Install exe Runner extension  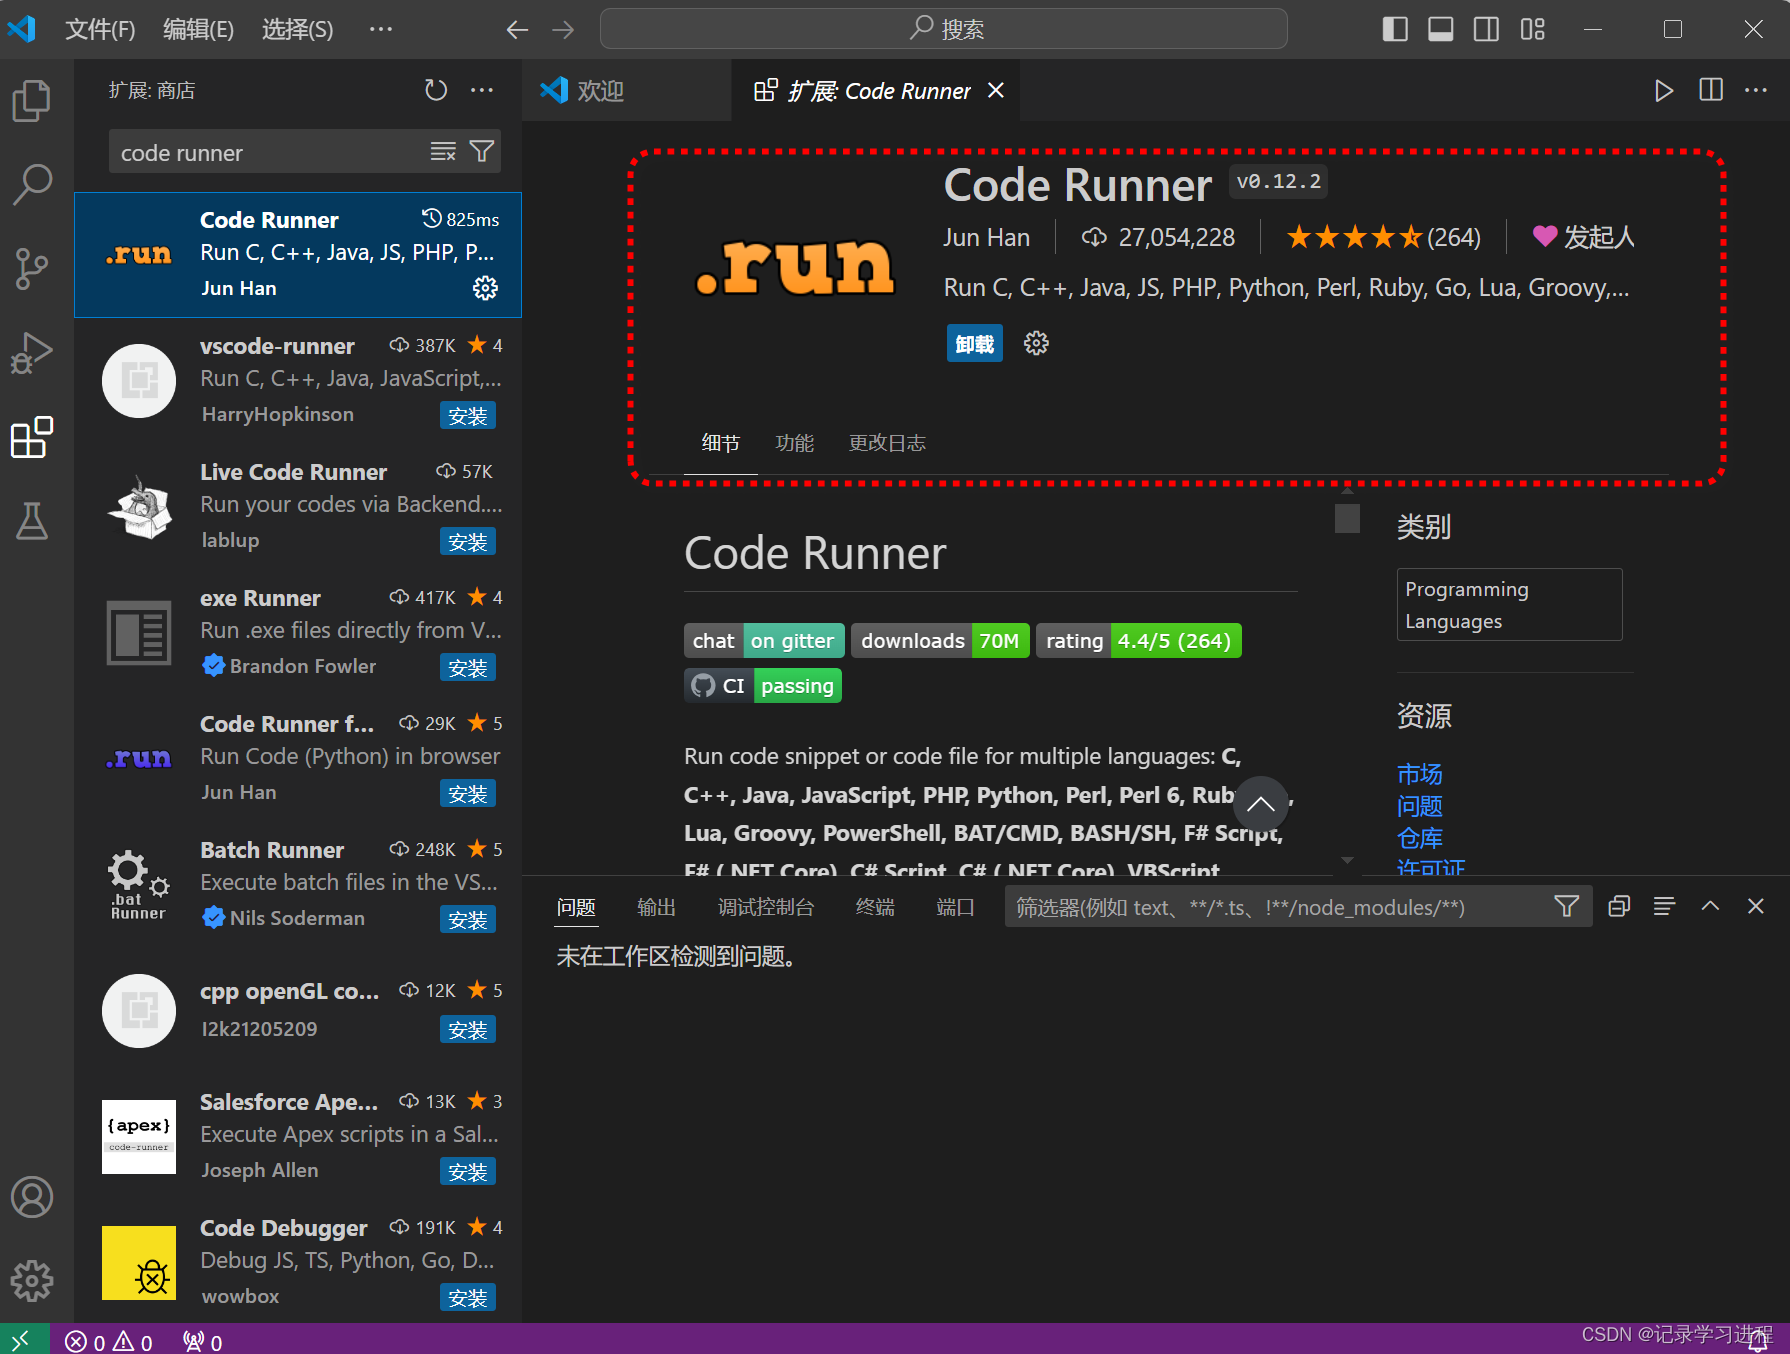pos(467,668)
